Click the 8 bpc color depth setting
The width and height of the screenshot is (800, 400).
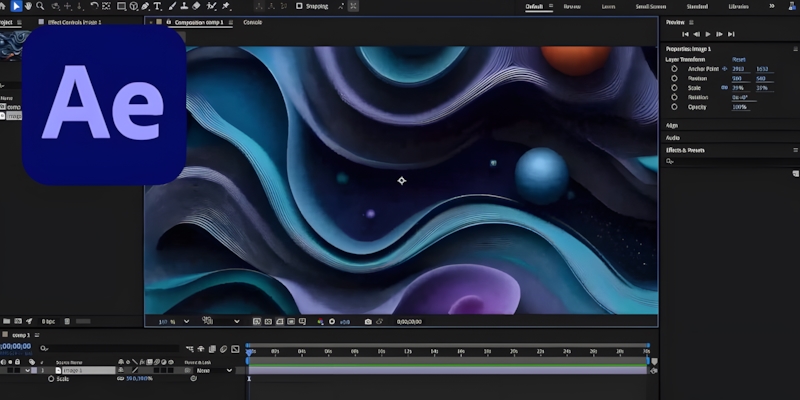click(48, 321)
